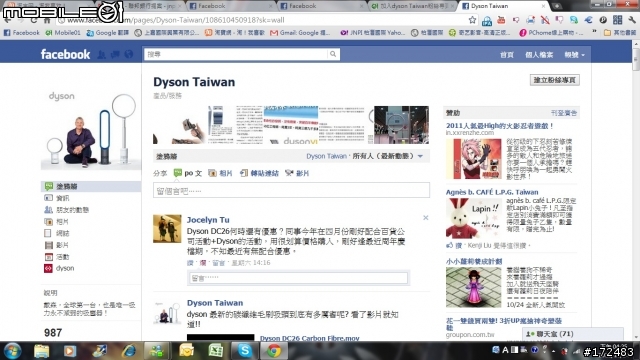Open Chrome from taskbar
Image resolution: width=640 pixels, height=360 pixels.
tap(274, 351)
